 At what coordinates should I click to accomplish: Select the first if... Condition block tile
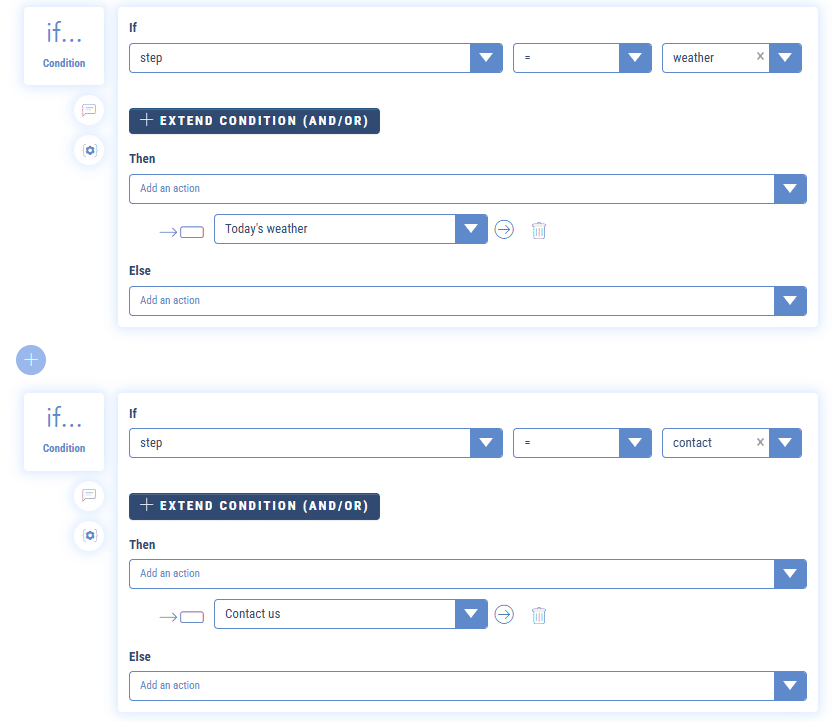64,46
